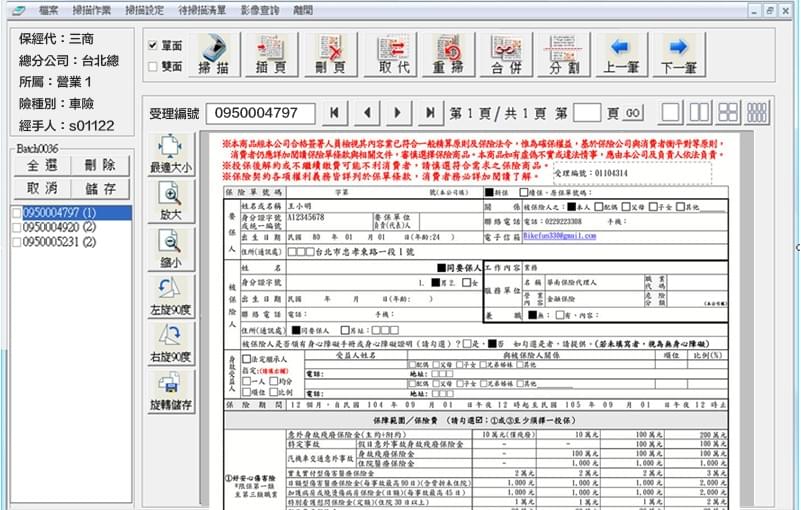Screen dimensions: 801x510
Task: Click the 儲存 (Save) button in the batch panel
Action: (100, 188)
